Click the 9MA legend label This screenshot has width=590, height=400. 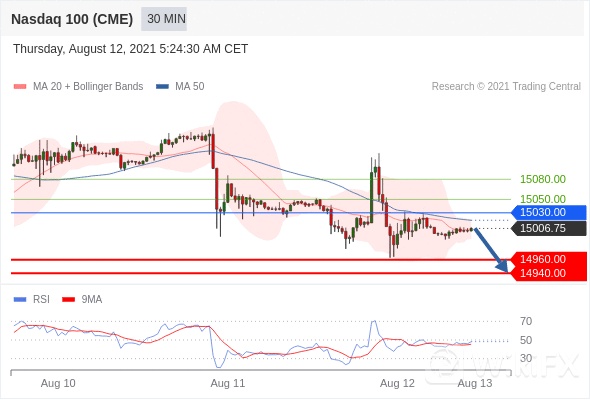tap(92, 300)
